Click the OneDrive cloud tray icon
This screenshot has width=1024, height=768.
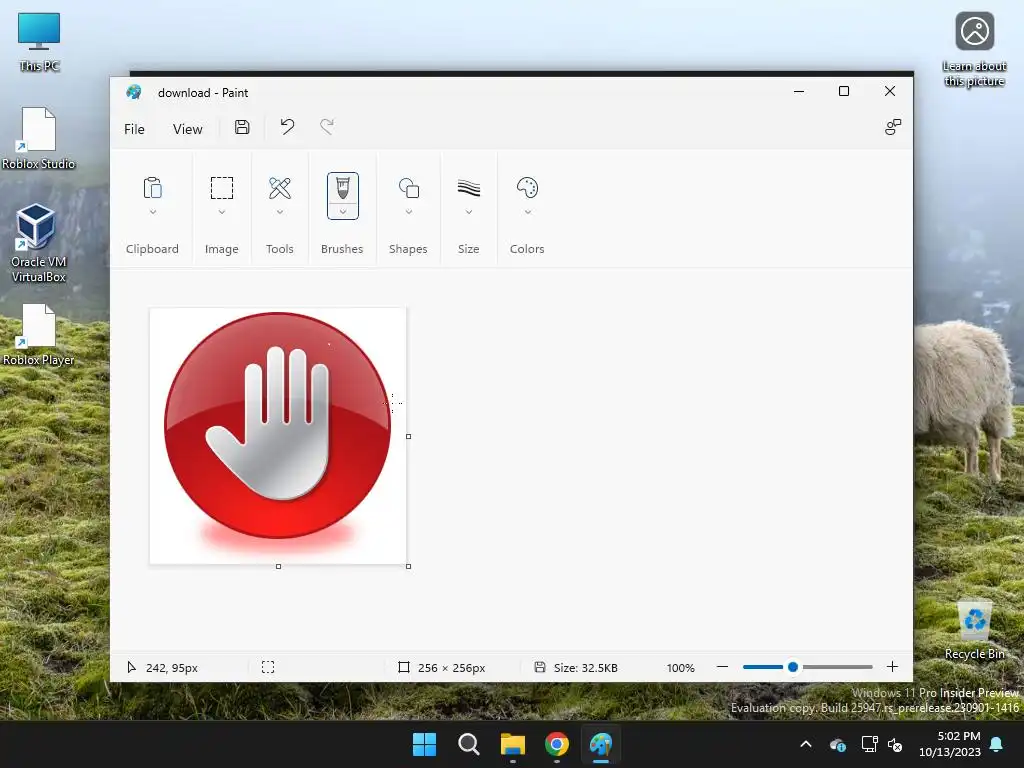[838, 744]
